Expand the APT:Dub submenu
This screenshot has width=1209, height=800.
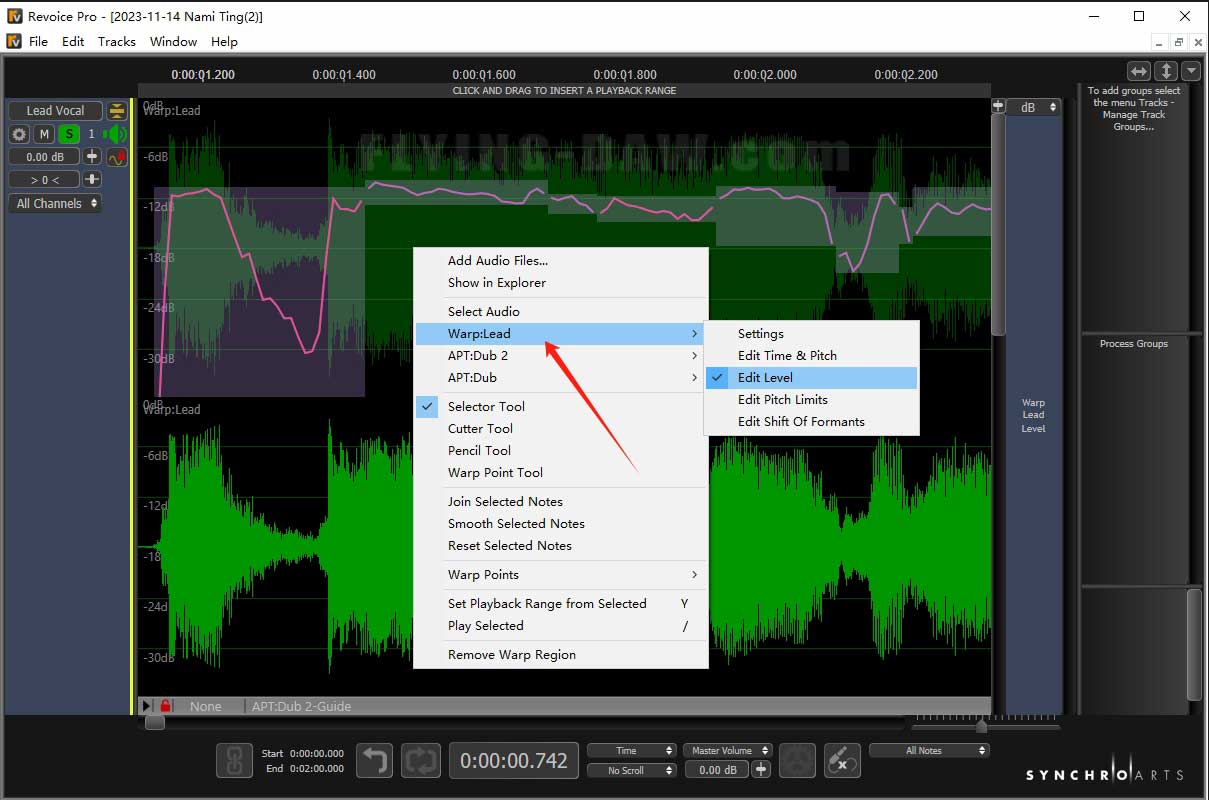[562, 378]
